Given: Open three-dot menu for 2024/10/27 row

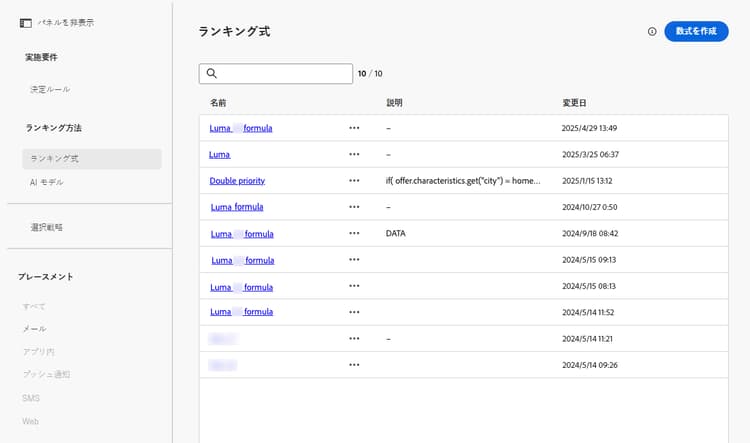Looking at the screenshot, I should 354,207.
